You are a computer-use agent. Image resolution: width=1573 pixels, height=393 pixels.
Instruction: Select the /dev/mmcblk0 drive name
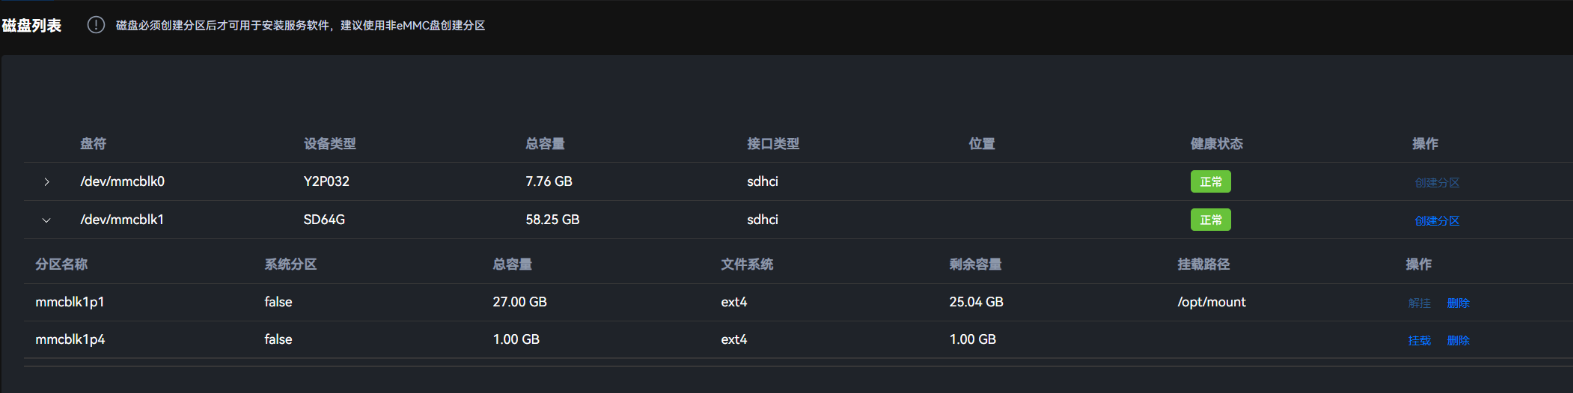[122, 182]
